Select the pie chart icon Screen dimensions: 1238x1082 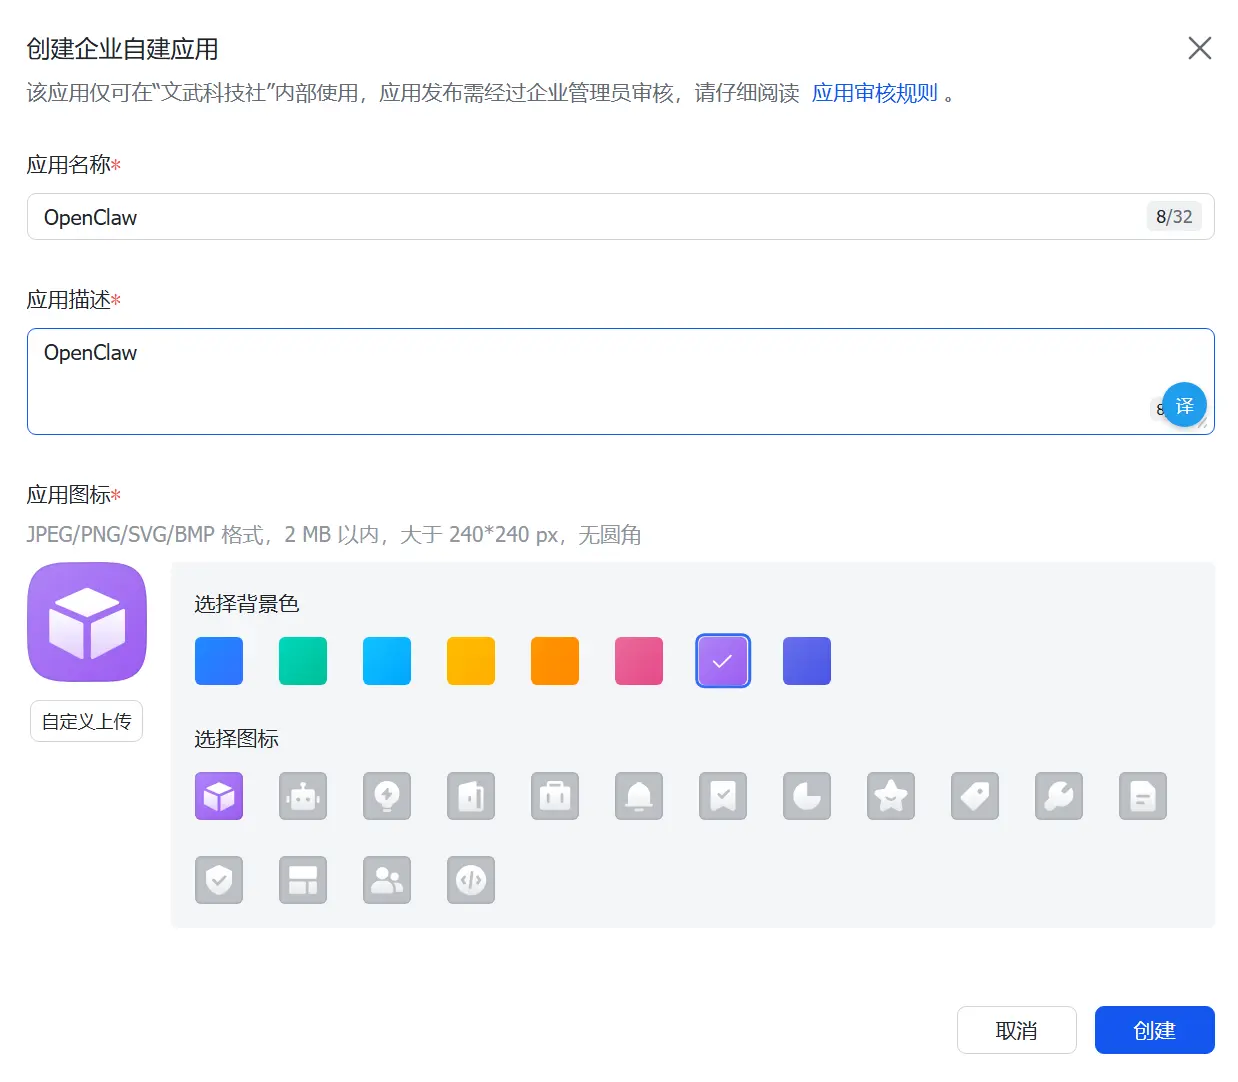(807, 796)
